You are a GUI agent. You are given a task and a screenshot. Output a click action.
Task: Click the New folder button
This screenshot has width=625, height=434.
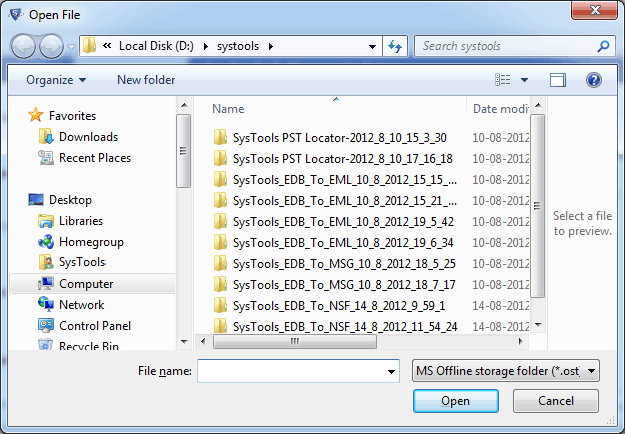coord(146,80)
